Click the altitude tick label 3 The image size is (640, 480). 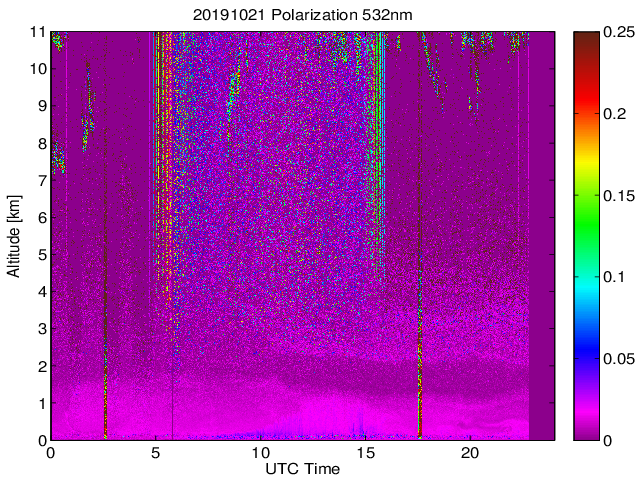pyautogui.click(x=40, y=329)
